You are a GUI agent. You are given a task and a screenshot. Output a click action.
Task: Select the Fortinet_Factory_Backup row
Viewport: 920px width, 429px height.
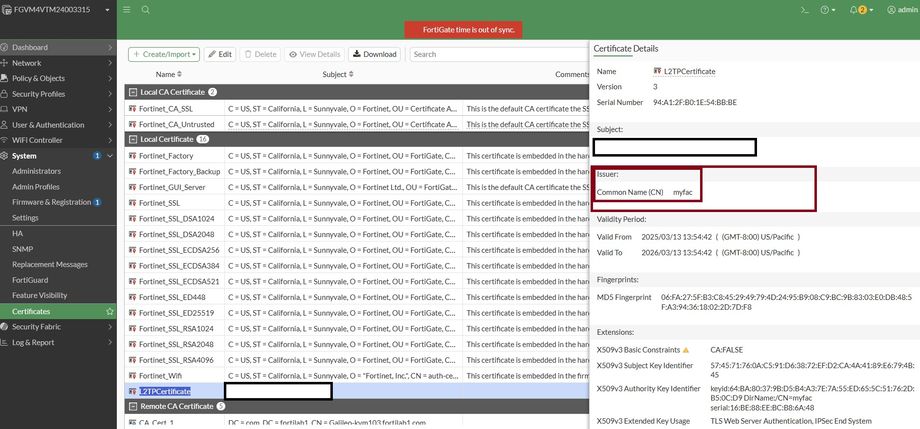coord(357,171)
